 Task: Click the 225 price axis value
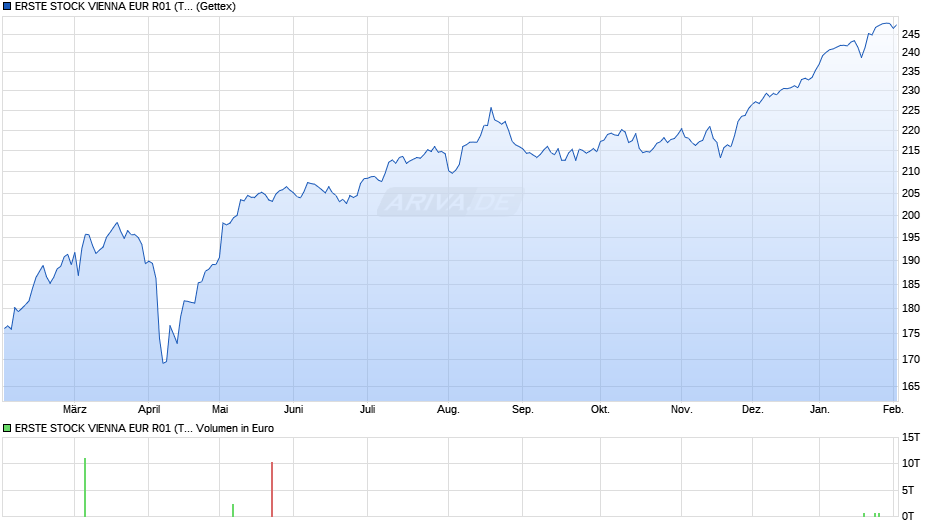[911, 110]
